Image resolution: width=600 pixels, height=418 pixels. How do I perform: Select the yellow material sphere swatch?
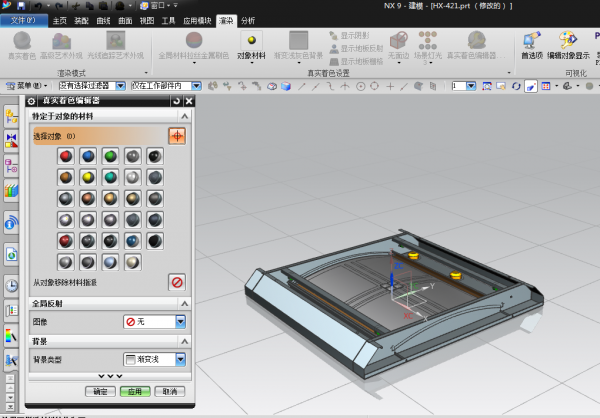pos(88,177)
